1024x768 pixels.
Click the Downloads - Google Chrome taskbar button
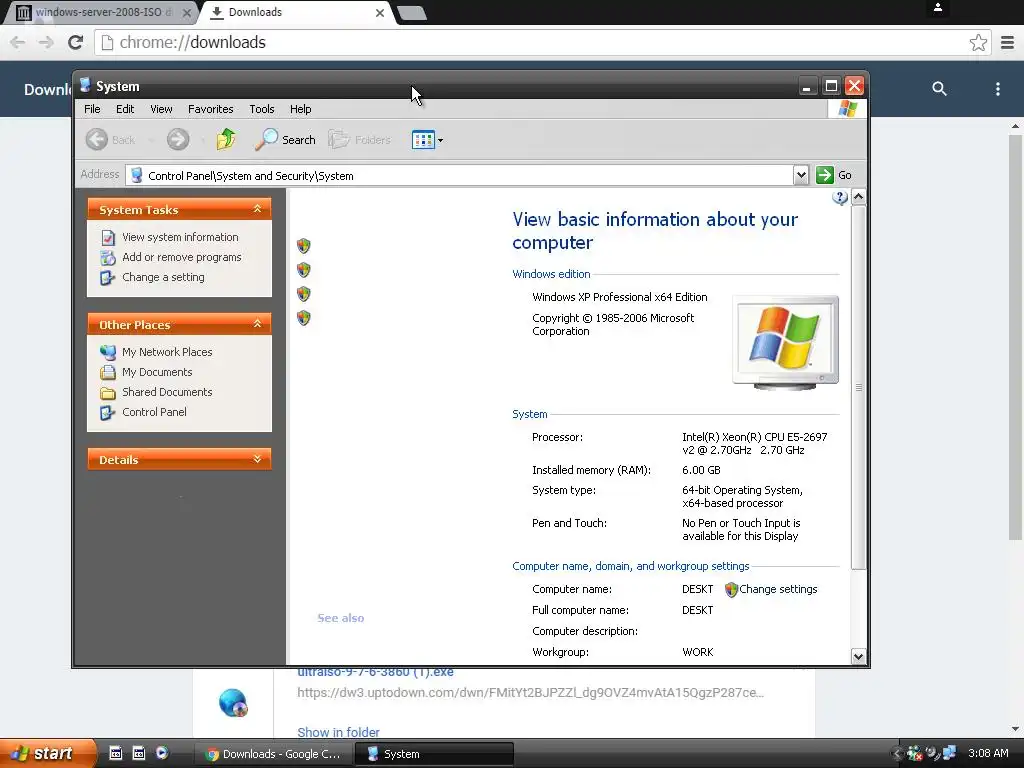pos(274,754)
